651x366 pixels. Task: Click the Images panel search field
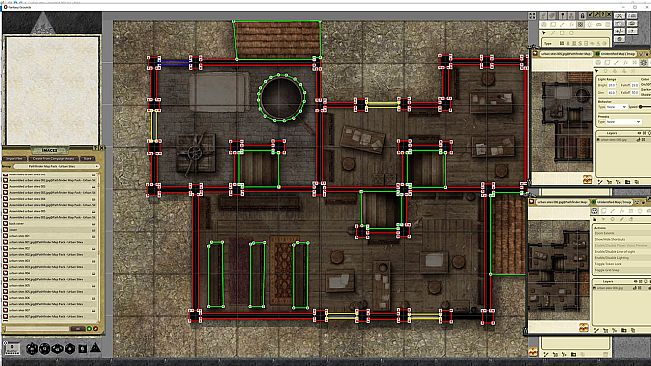pyautogui.click(x=37, y=329)
